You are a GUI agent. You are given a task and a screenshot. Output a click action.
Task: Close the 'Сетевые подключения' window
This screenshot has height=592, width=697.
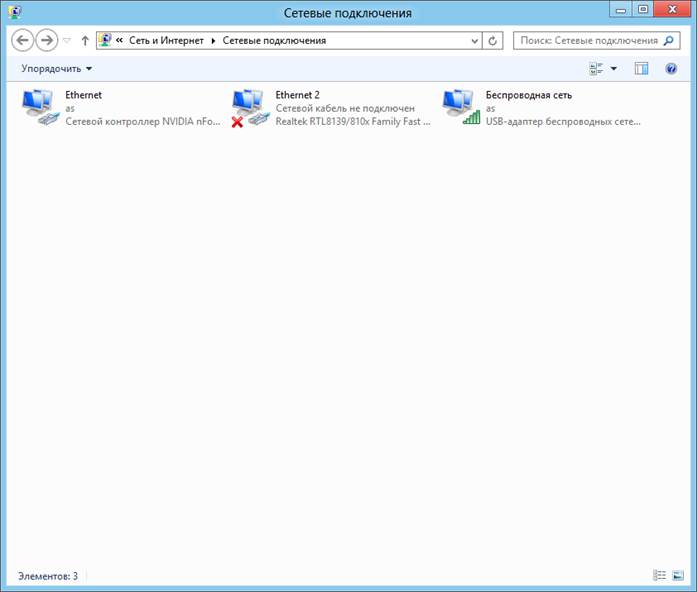click(x=672, y=9)
